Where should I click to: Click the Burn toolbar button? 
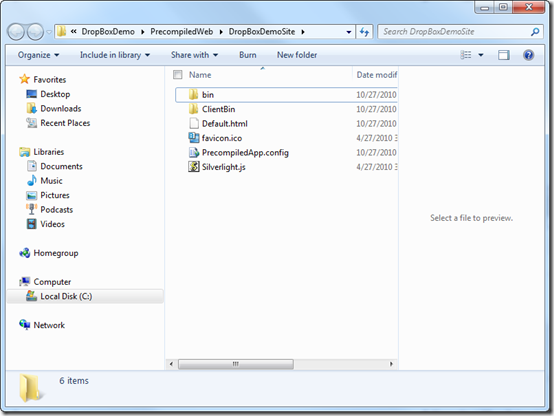pos(248,55)
